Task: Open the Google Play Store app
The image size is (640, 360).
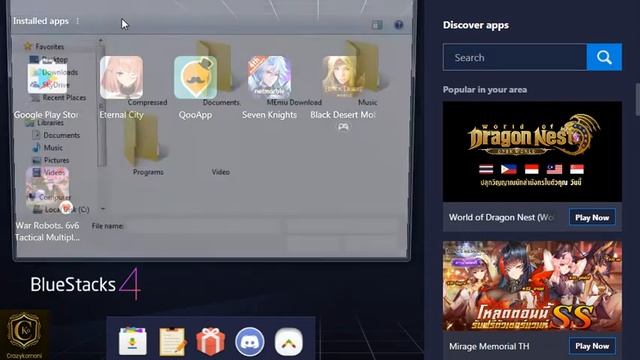Action: point(47,78)
